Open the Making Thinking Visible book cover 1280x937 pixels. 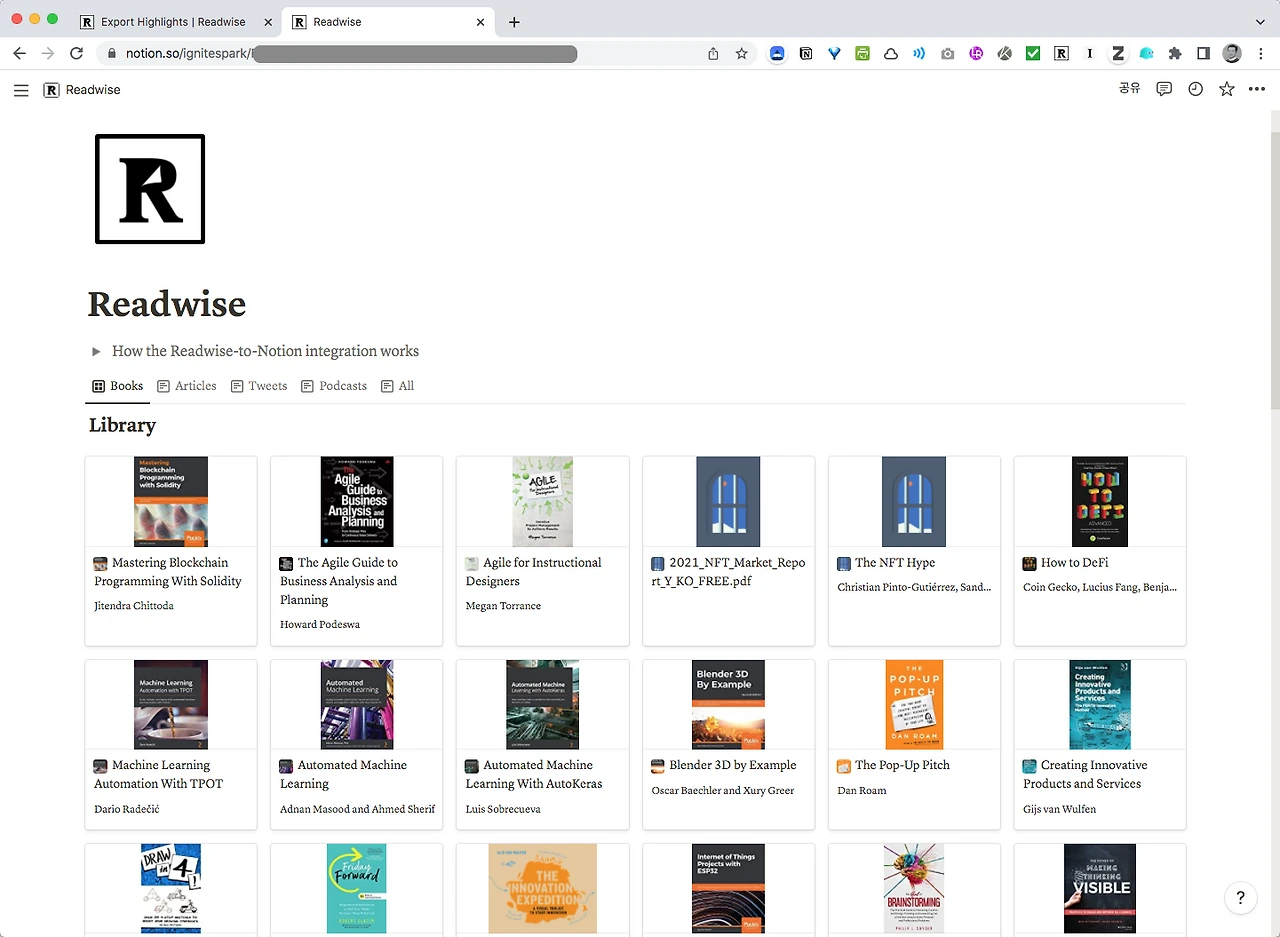click(x=1100, y=888)
